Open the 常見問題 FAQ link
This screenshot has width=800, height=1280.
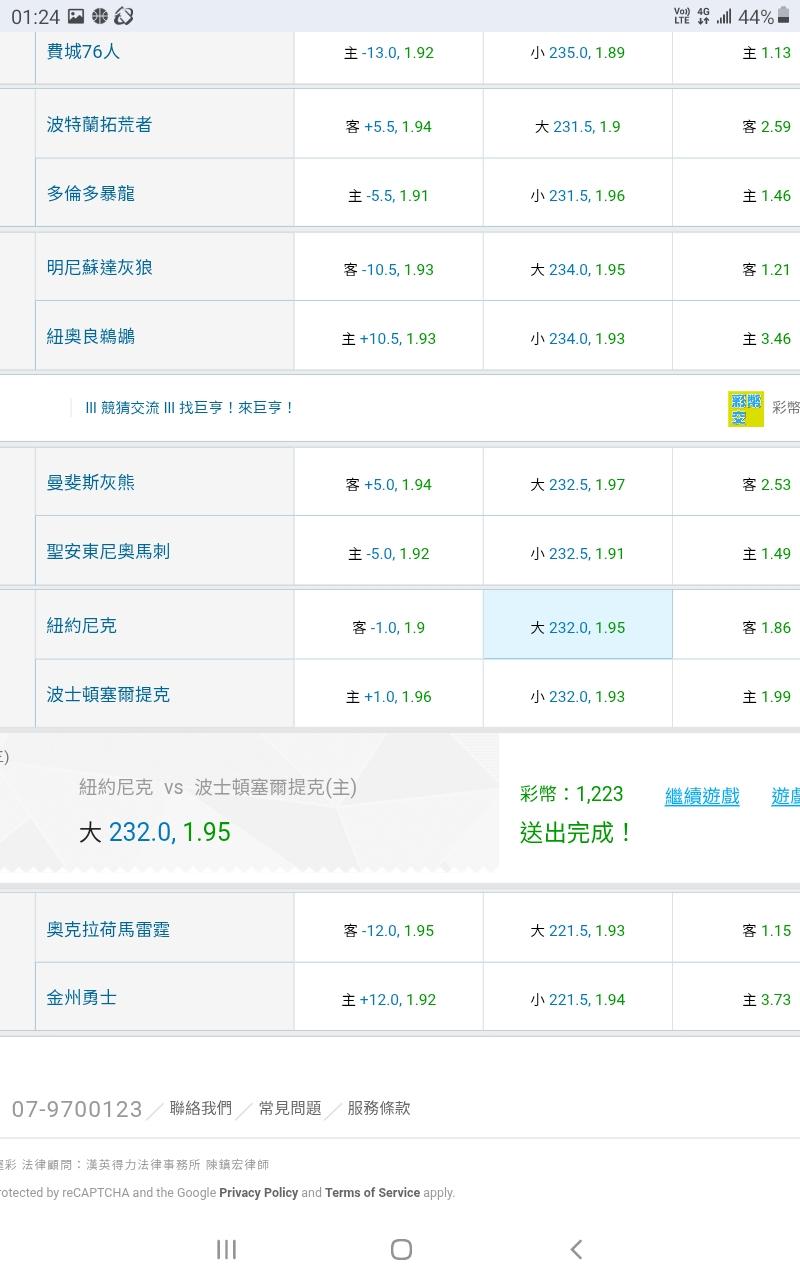(x=290, y=1108)
